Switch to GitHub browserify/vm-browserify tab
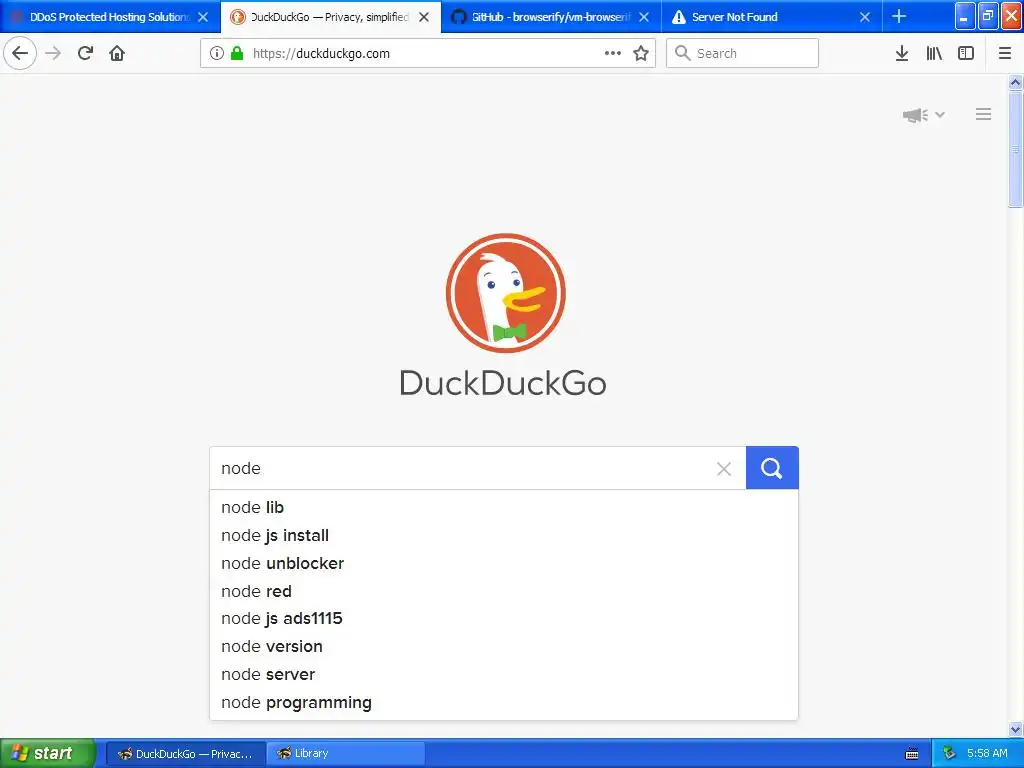This screenshot has height=768, width=1024. 551,17
